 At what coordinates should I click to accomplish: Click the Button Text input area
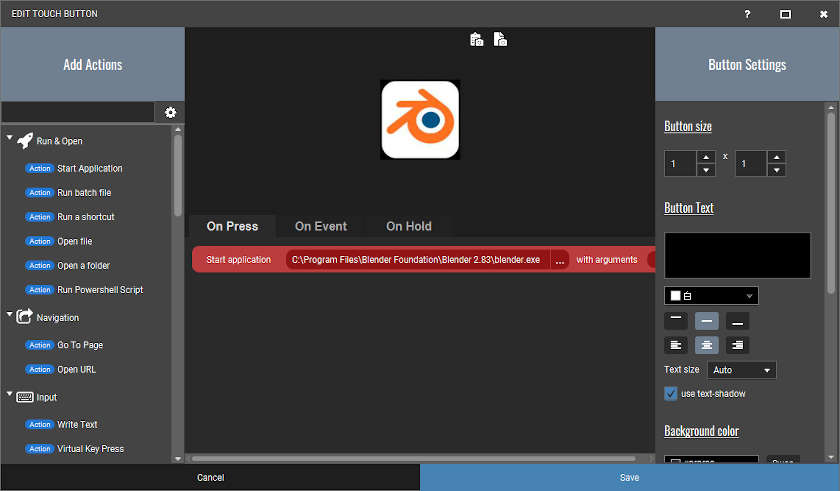tap(737, 255)
